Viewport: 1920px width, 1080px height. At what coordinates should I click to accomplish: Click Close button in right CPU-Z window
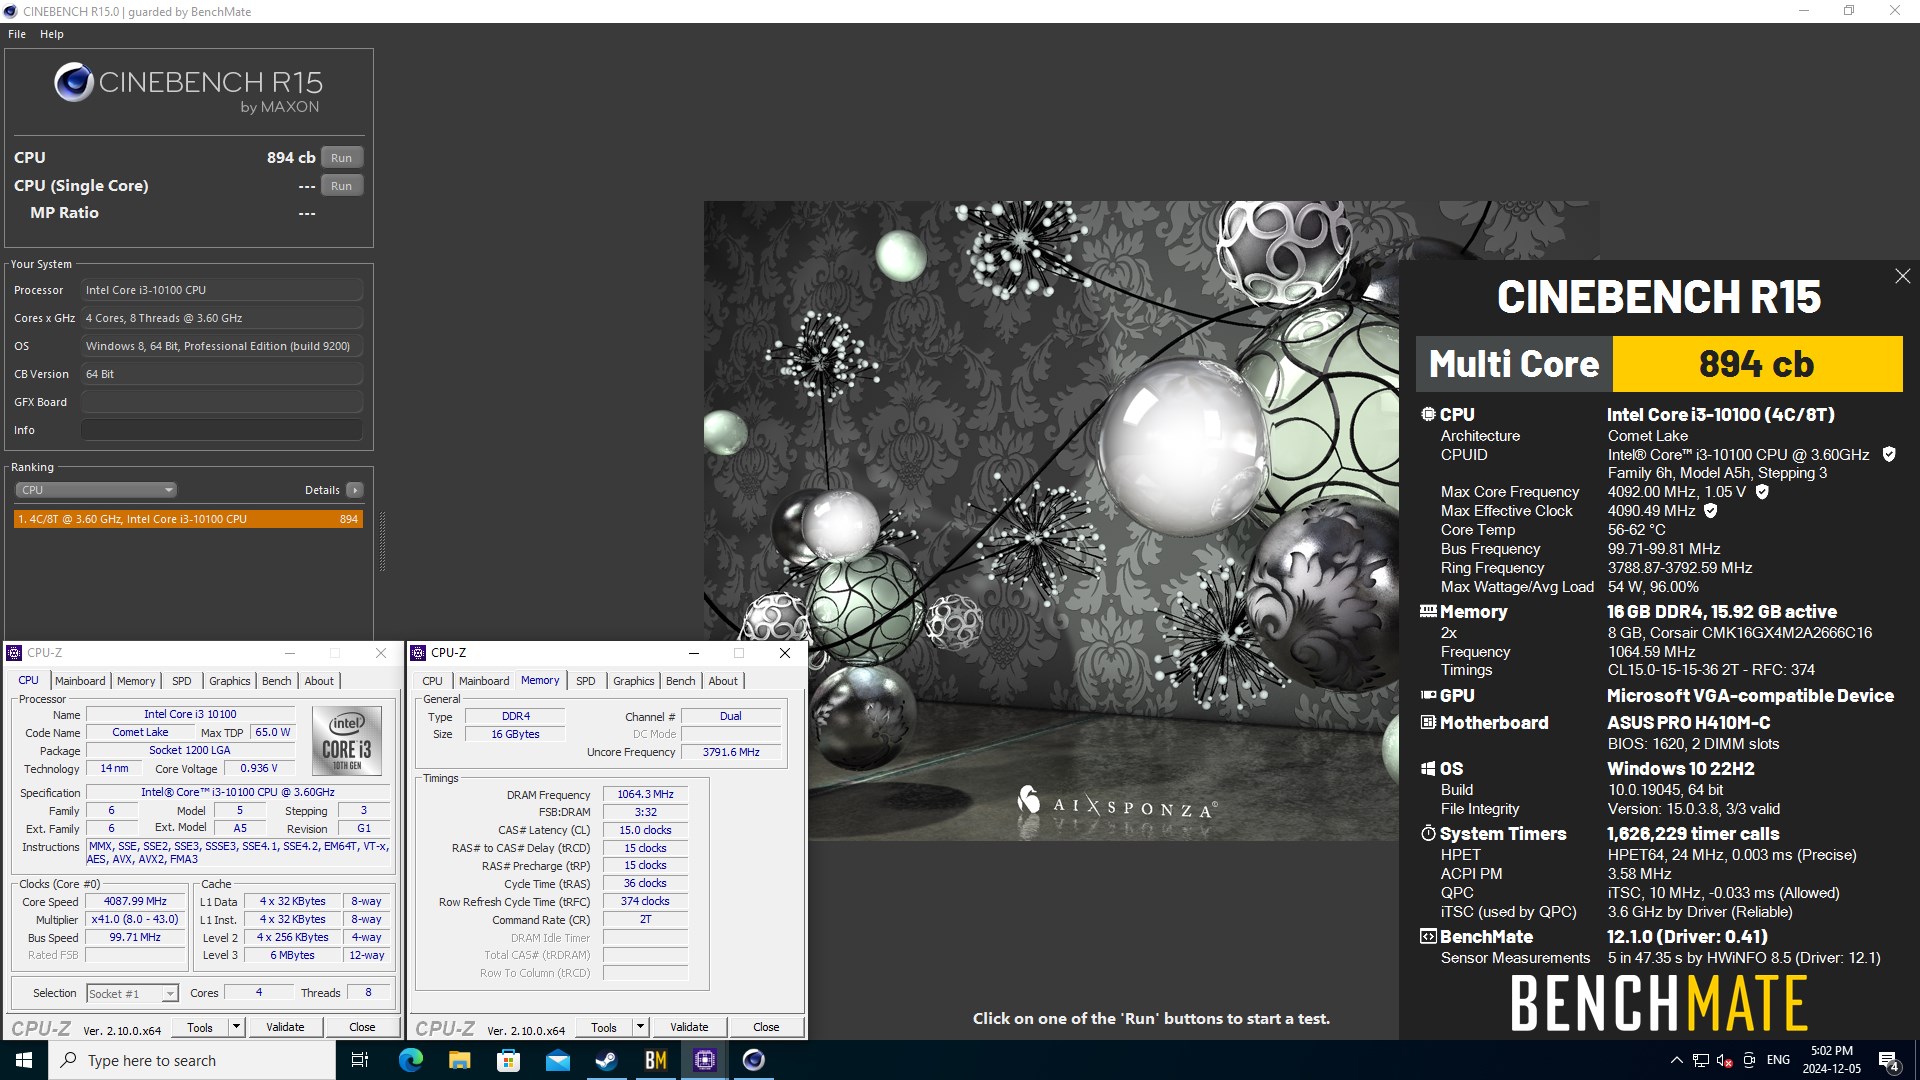[766, 1027]
